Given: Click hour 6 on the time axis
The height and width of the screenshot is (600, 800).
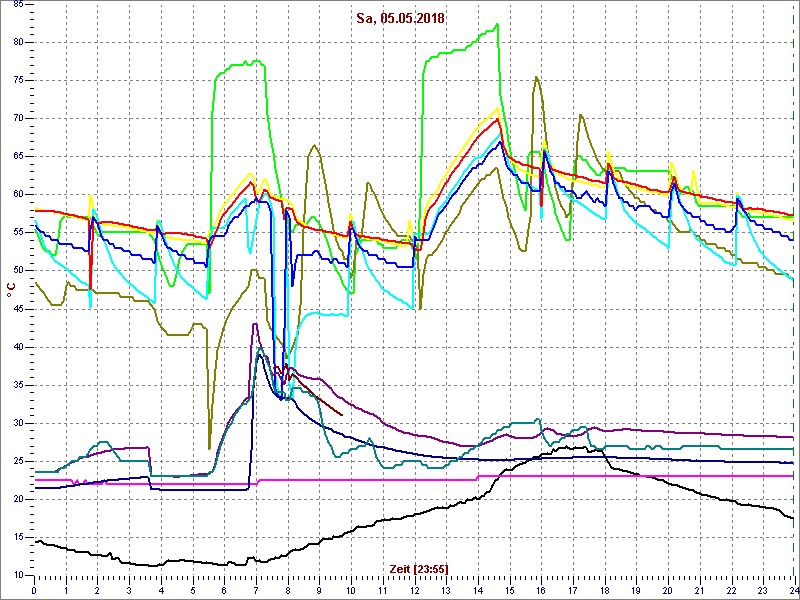Looking at the screenshot, I should pos(224,589).
